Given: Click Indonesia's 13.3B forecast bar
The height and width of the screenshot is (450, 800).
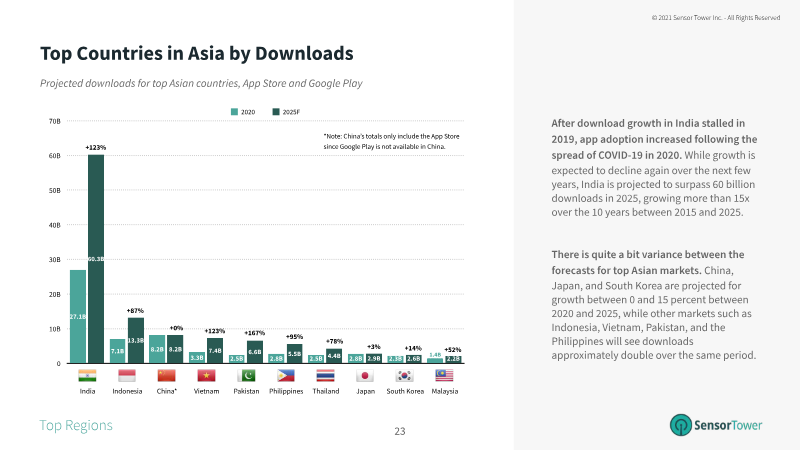Looking at the screenshot, I should (136, 340).
